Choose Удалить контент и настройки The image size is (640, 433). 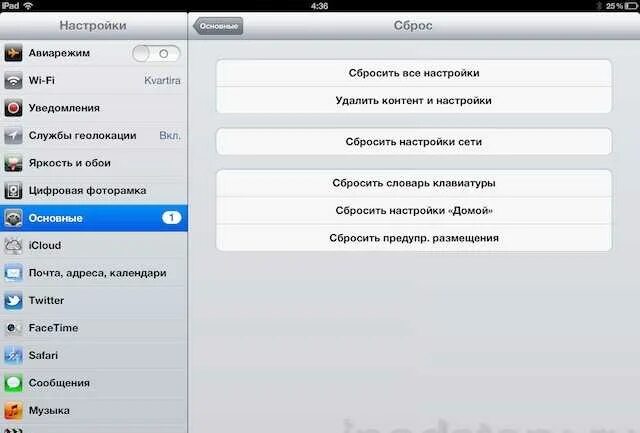(414, 100)
